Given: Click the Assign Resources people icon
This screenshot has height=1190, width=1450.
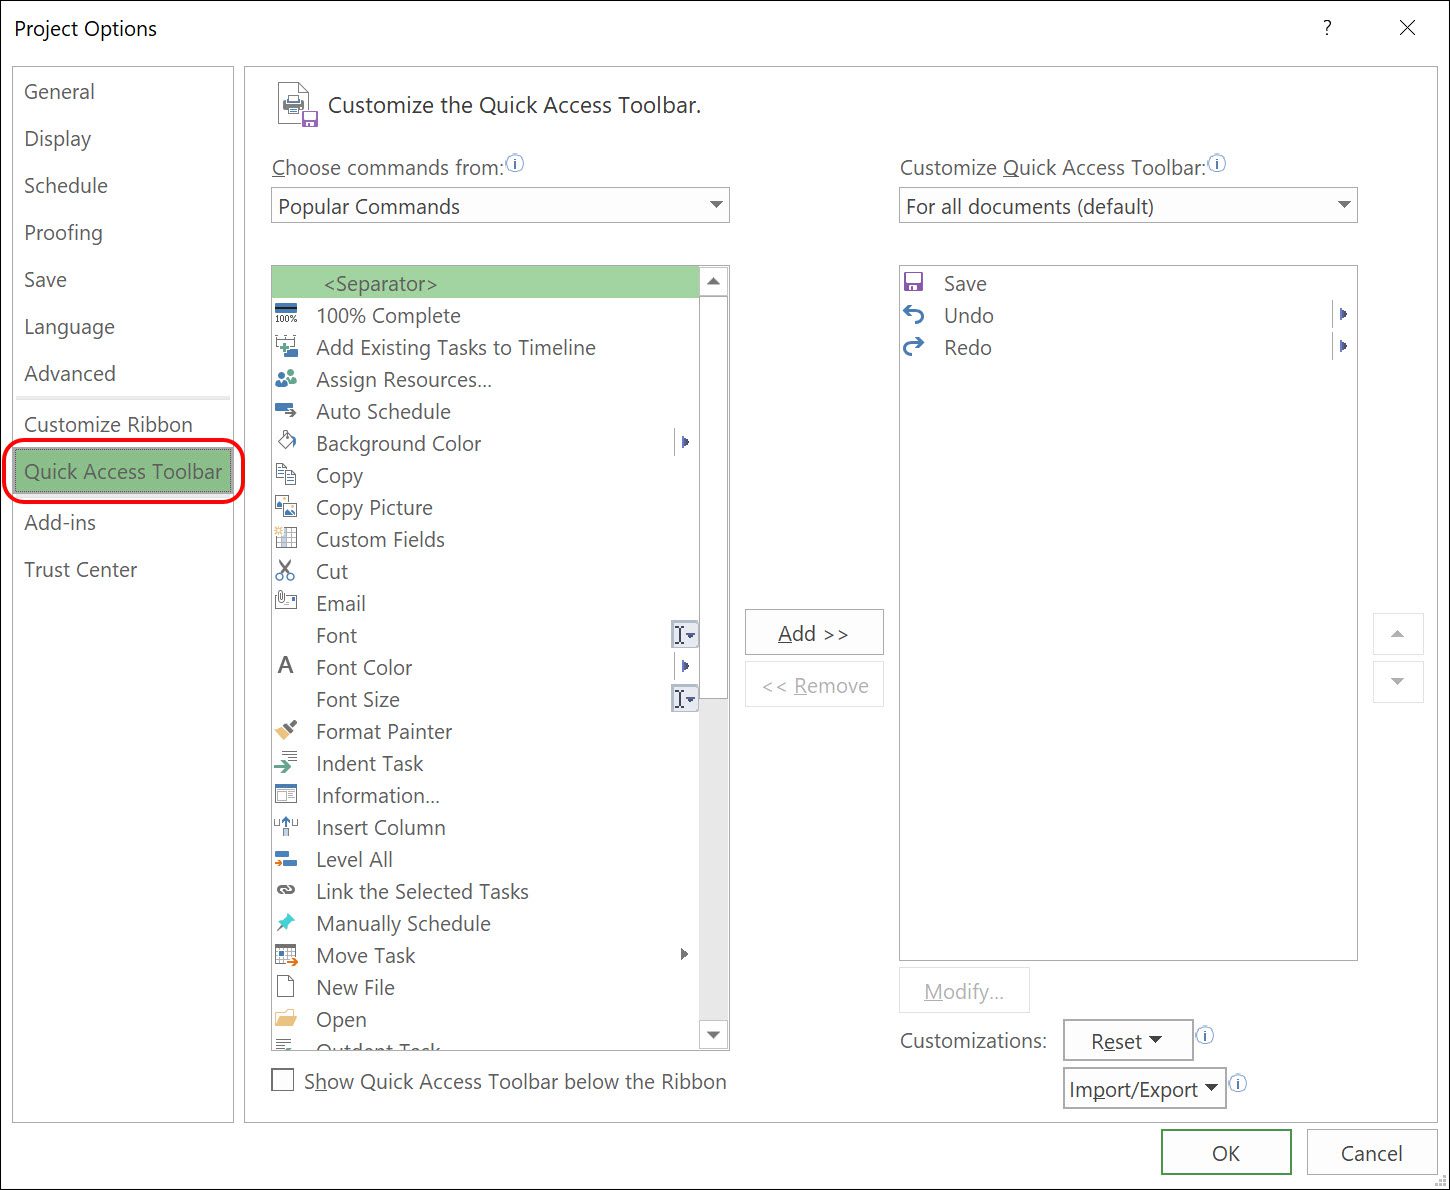Looking at the screenshot, I should pos(286,379).
